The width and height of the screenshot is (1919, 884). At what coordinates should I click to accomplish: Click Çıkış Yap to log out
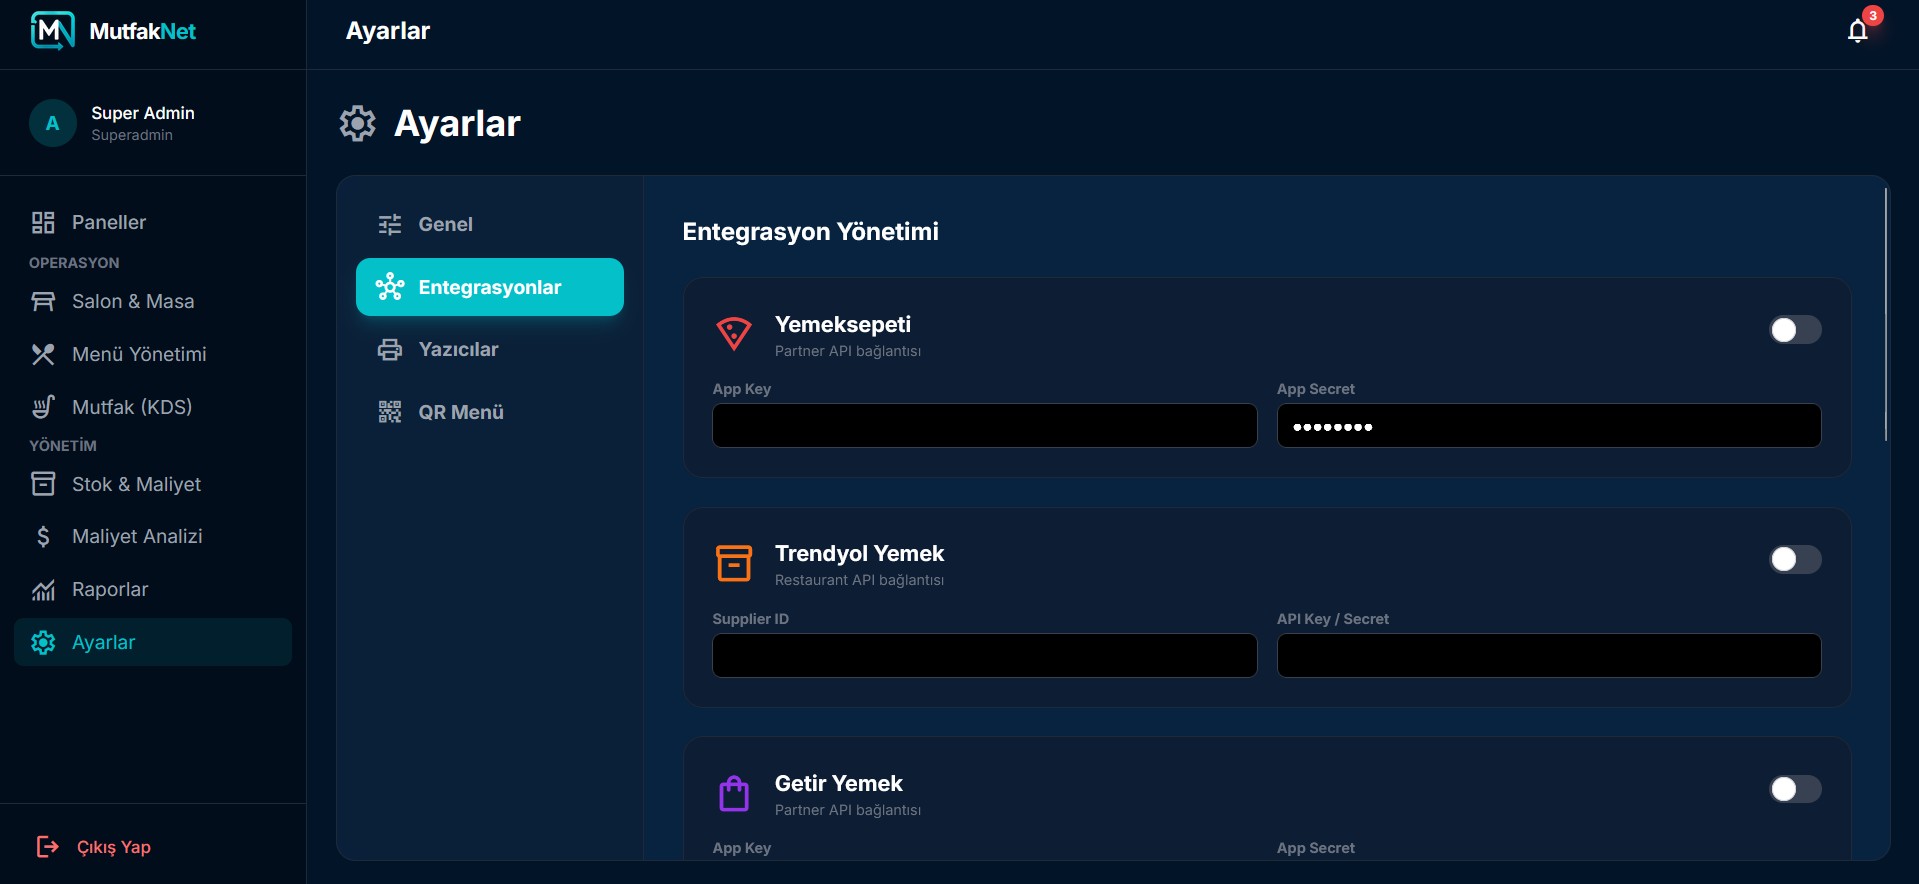tap(94, 847)
